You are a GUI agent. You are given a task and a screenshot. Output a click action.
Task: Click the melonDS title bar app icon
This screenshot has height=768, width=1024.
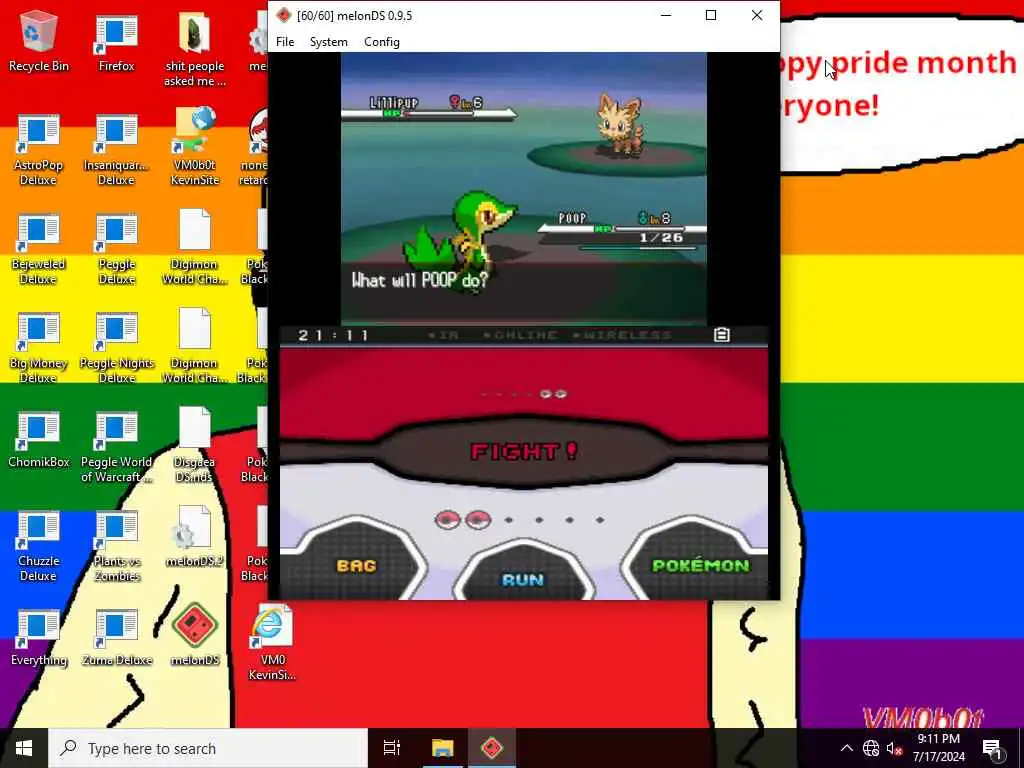point(283,16)
